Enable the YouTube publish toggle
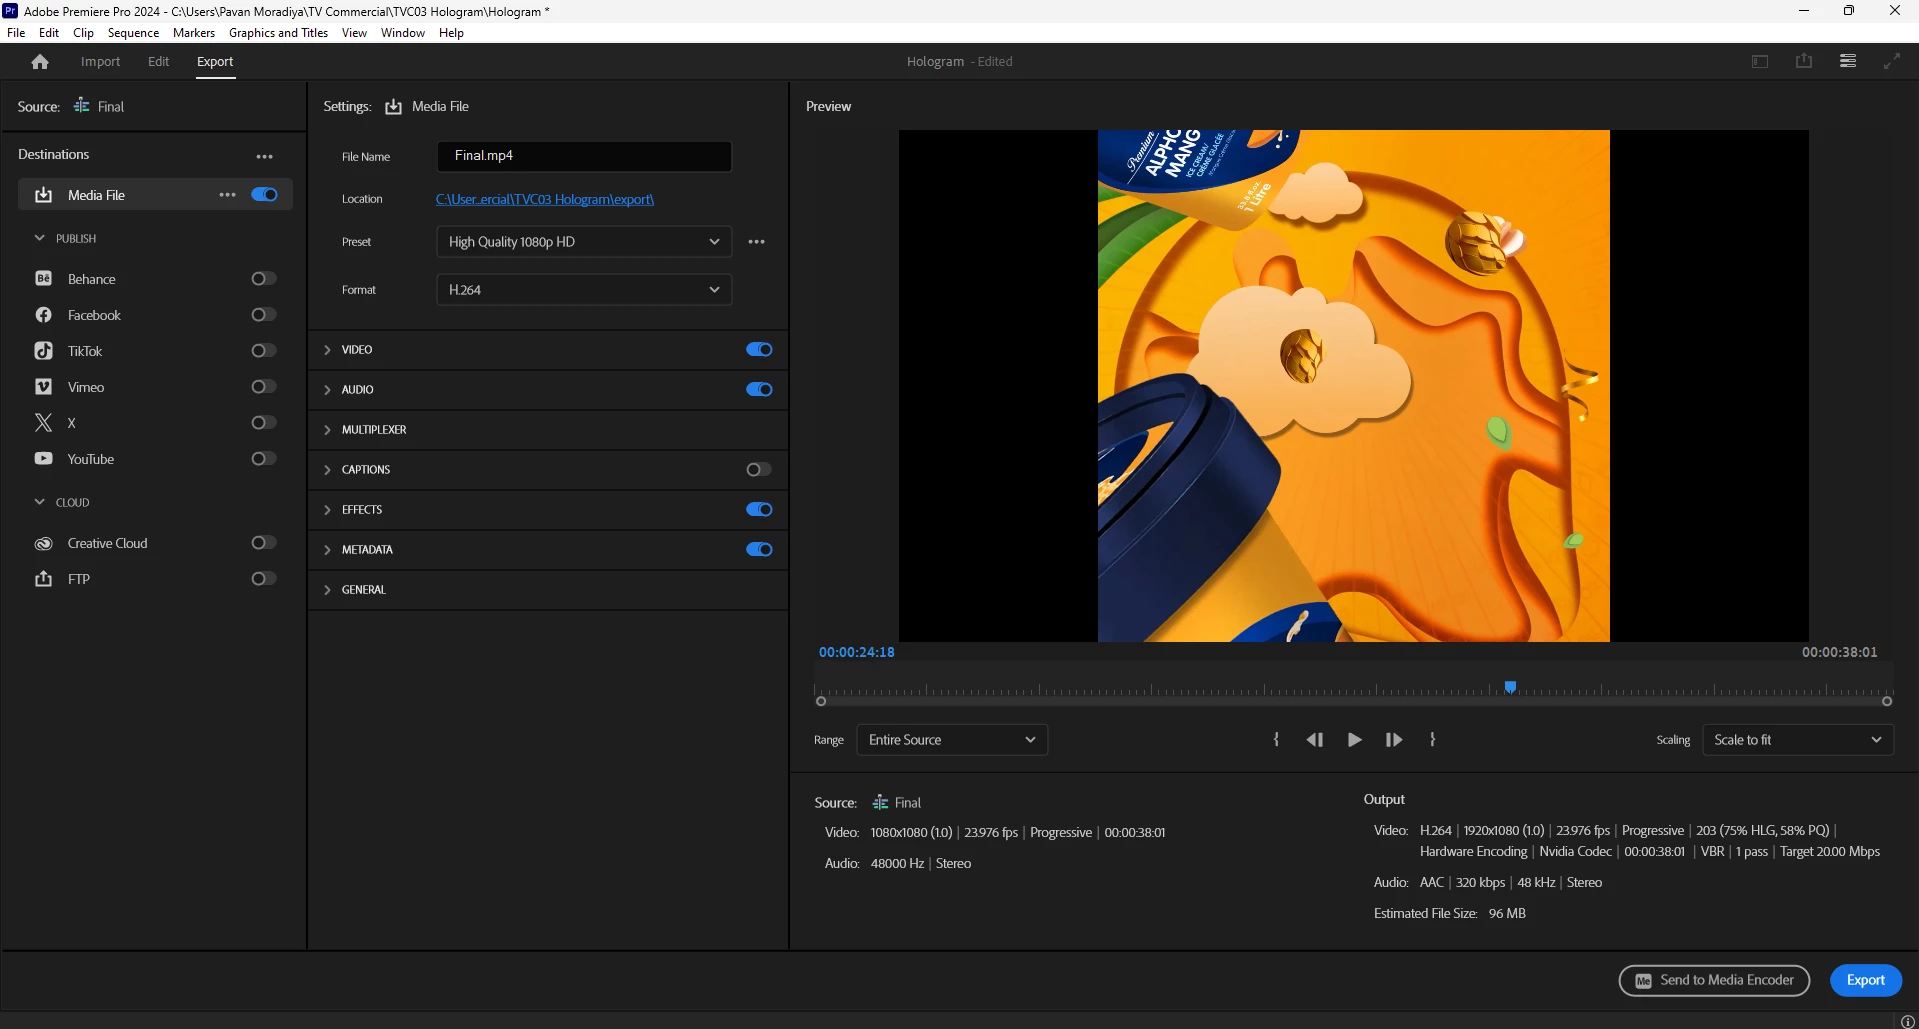Image resolution: width=1919 pixels, height=1029 pixels. click(264, 459)
